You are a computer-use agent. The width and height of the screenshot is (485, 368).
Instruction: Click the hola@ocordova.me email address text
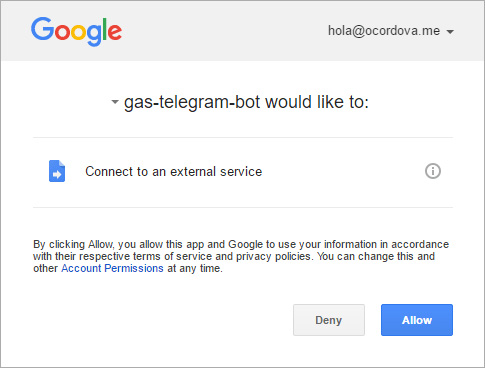point(384,31)
